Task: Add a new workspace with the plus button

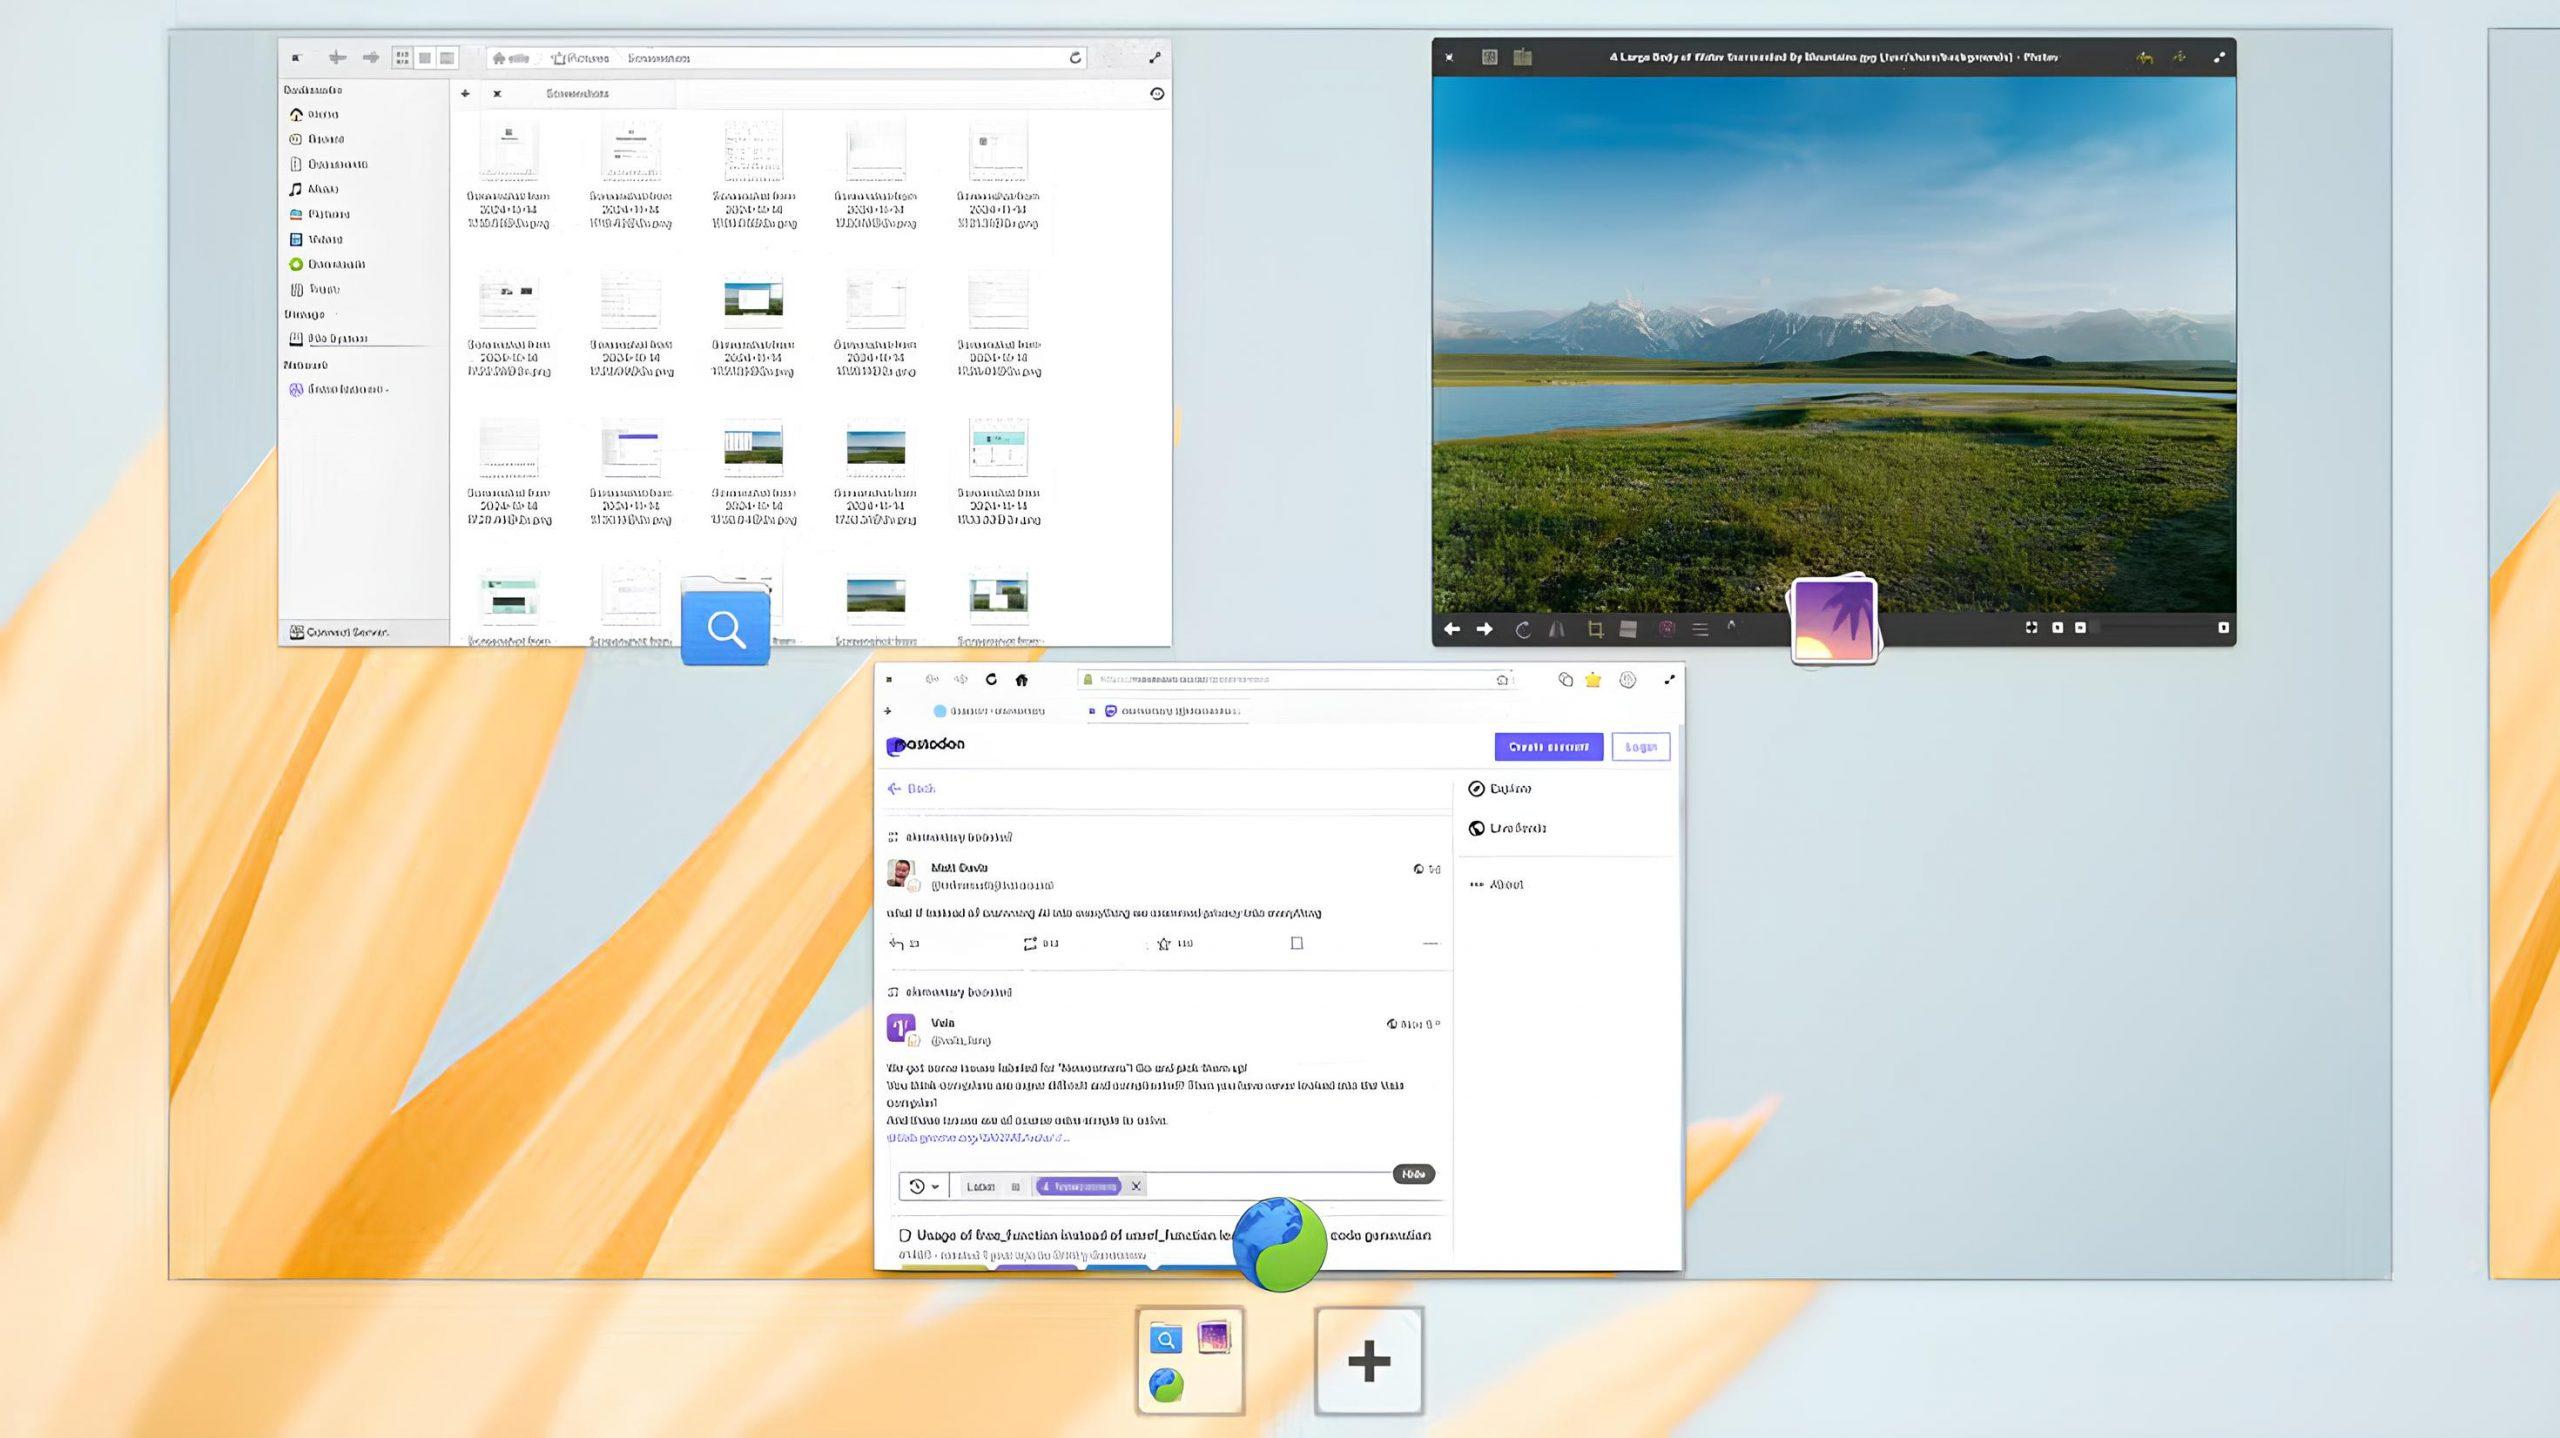Action: point(1369,1362)
